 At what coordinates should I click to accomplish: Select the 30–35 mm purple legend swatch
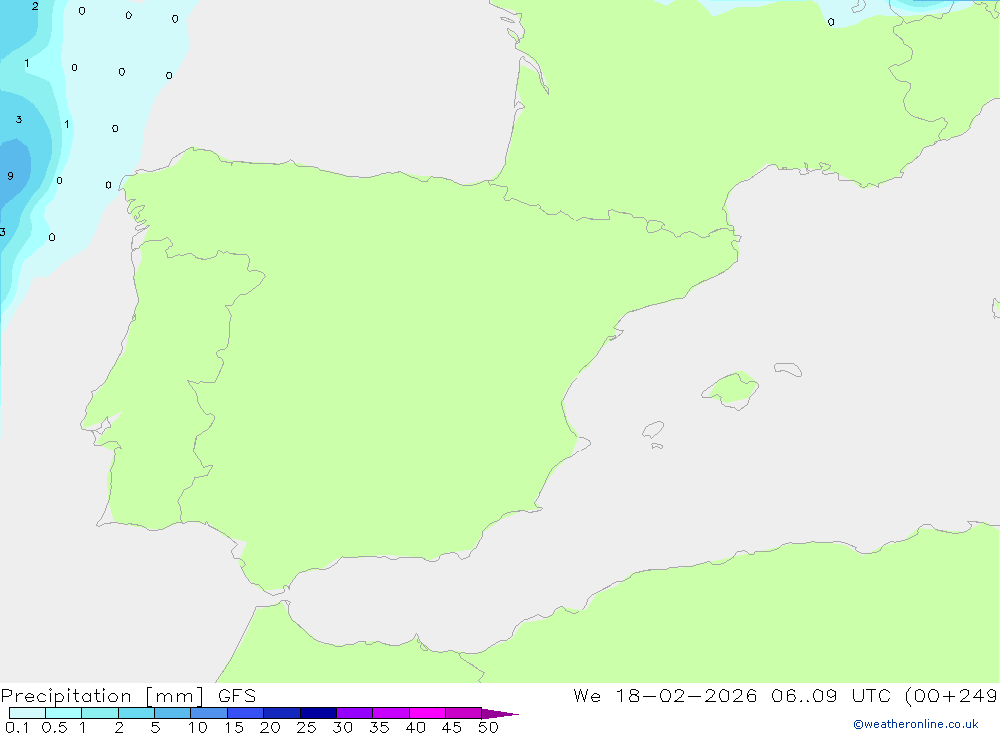(355, 713)
